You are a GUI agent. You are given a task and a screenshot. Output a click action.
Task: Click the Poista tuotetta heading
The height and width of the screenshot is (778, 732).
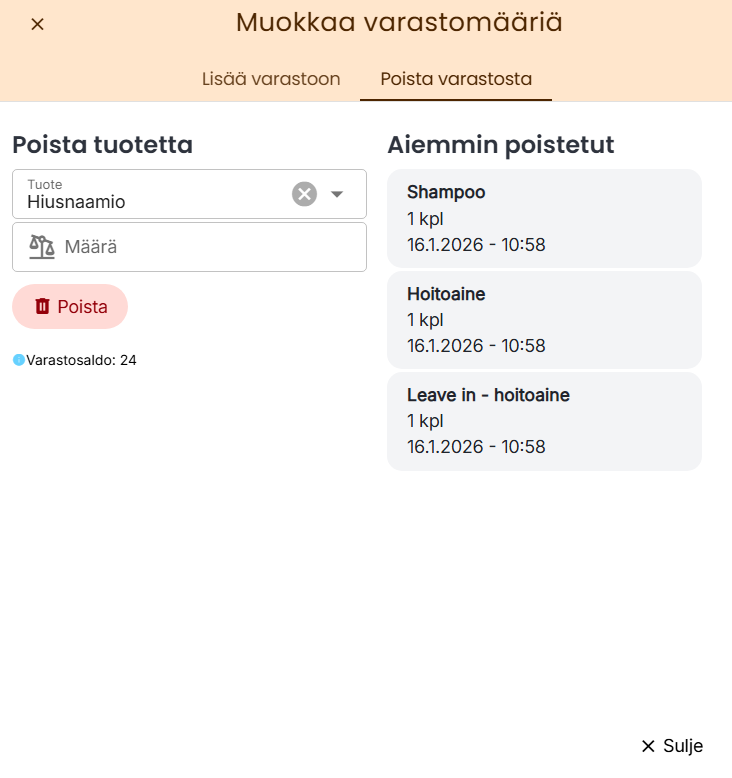[102, 145]
